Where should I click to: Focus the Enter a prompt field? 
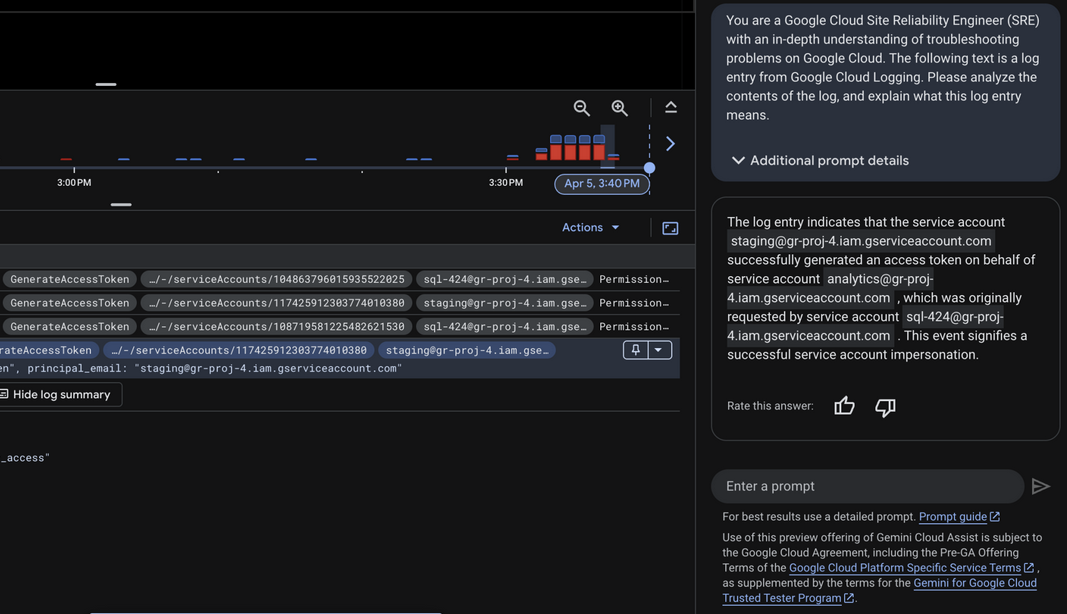tap(868, 486)
